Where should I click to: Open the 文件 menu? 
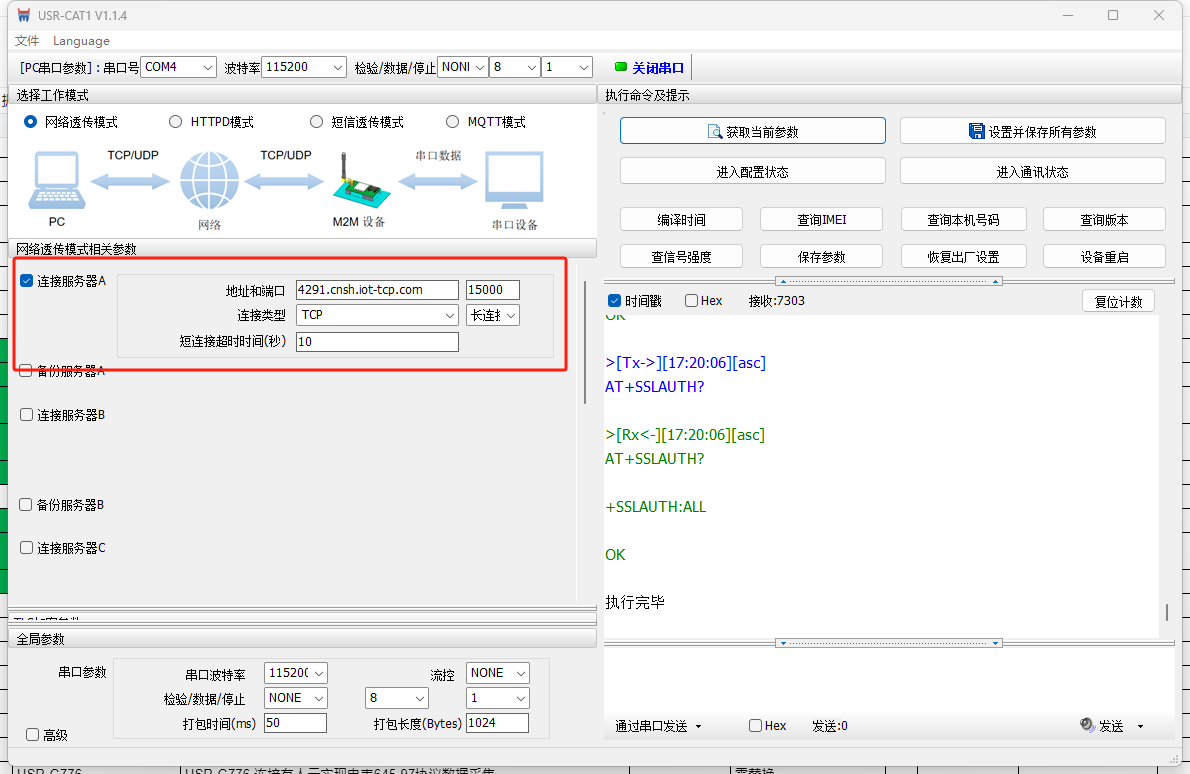[27, 41]
